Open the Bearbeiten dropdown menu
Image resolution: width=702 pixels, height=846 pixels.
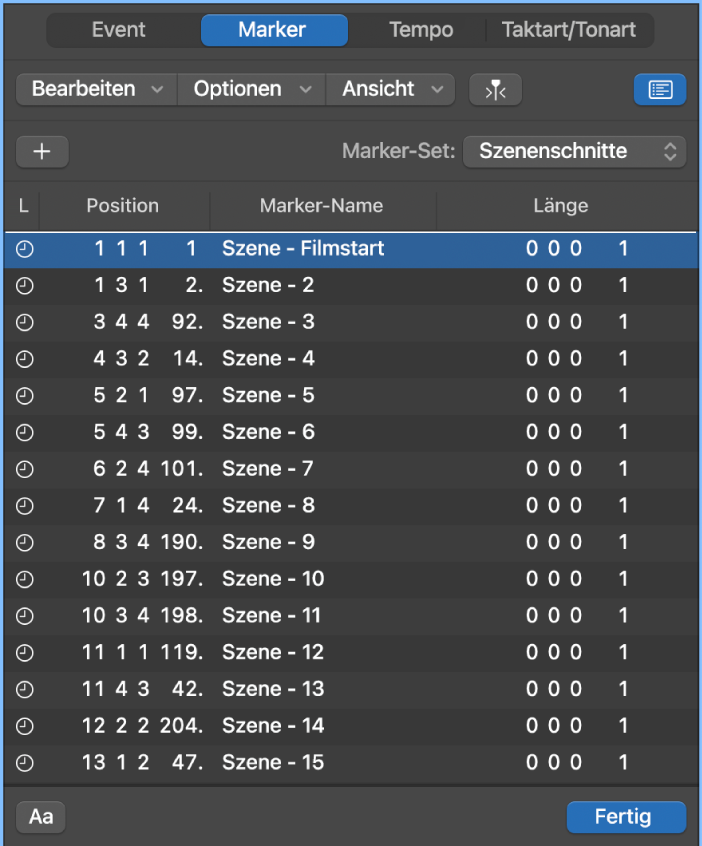click(96, 89)
